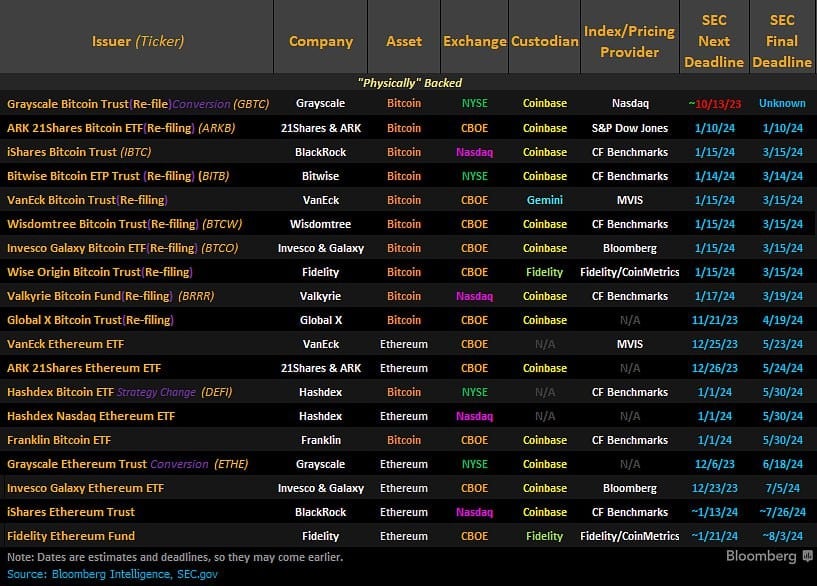
Task: Click the SEC Next Deadline header
Action: pos(713,42)
